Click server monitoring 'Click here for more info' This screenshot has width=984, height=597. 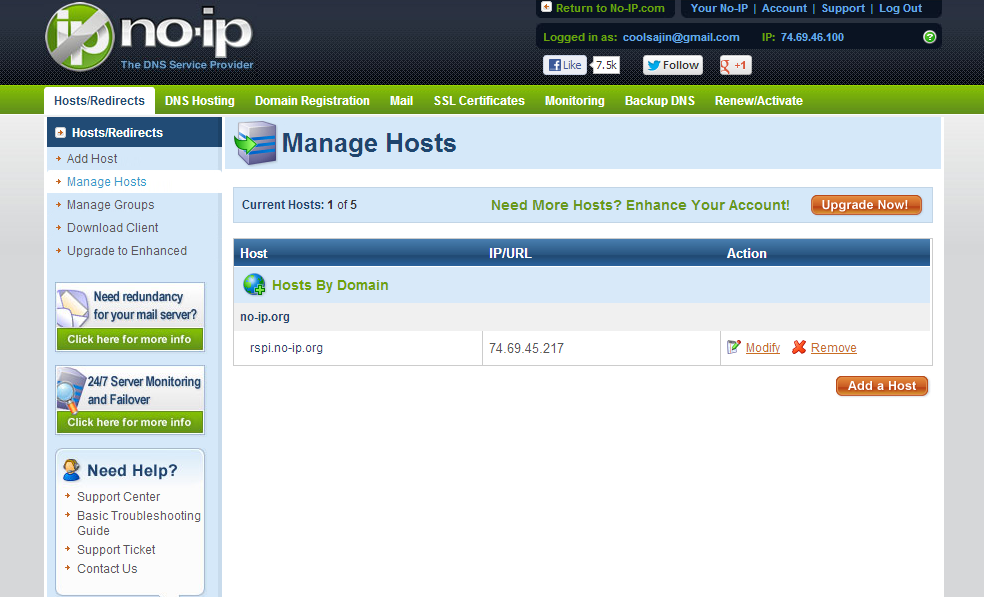pyautogui.click(x=129, y=422)
